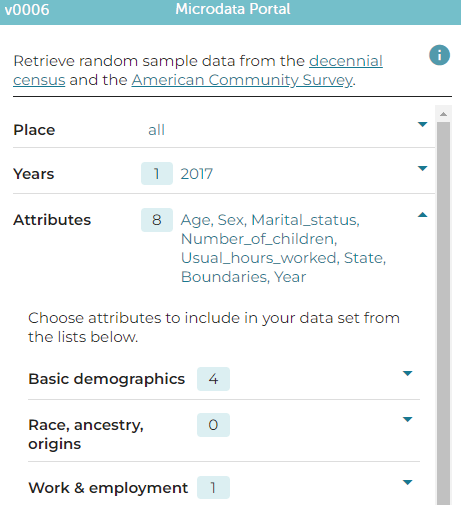Click the Microdata Portal title
Screen dimensions: 461x505
233,9
